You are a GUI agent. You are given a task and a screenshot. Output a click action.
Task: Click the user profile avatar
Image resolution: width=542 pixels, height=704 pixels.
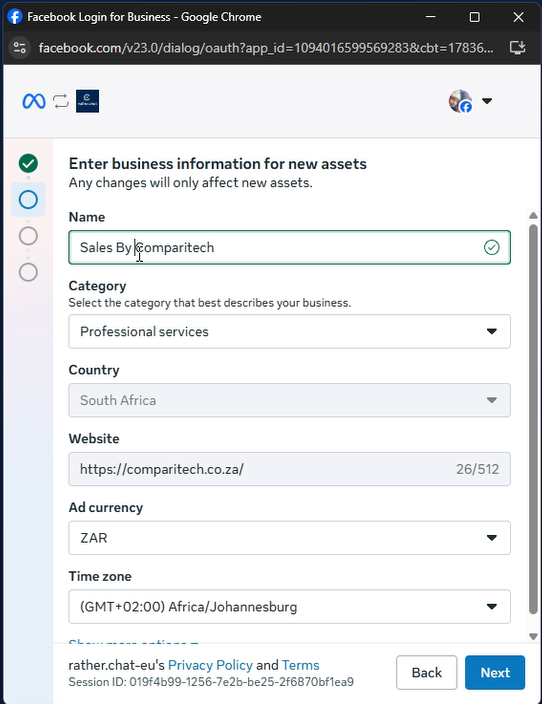(460, 101)
